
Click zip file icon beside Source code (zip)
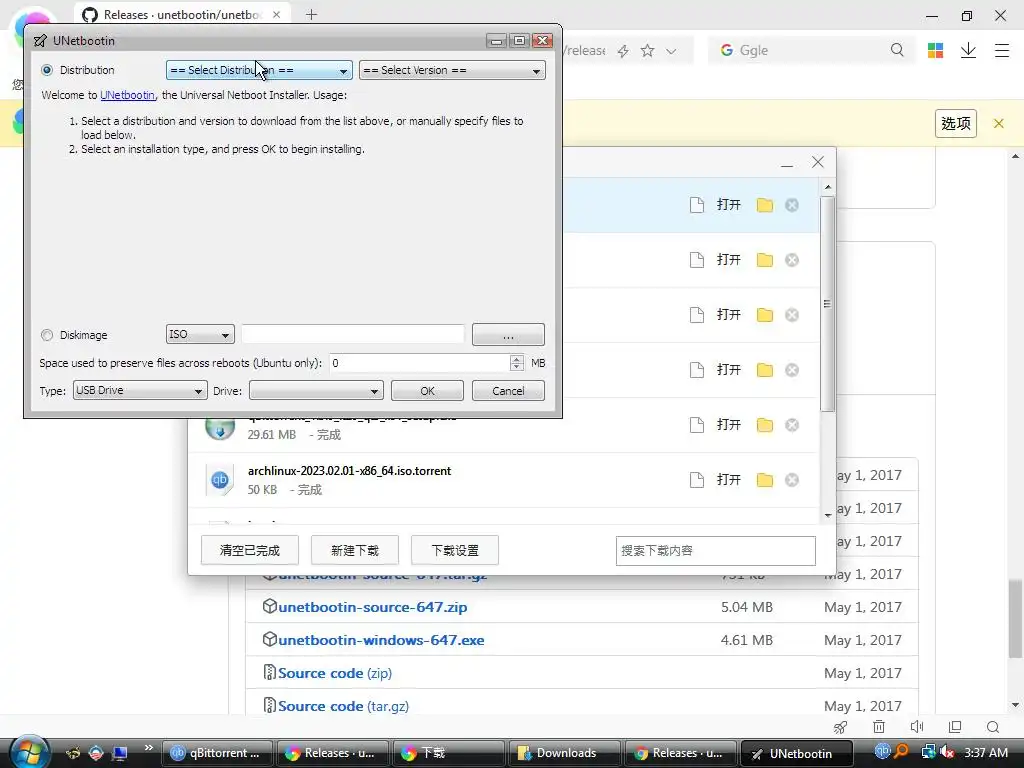(x=269, y=671)
